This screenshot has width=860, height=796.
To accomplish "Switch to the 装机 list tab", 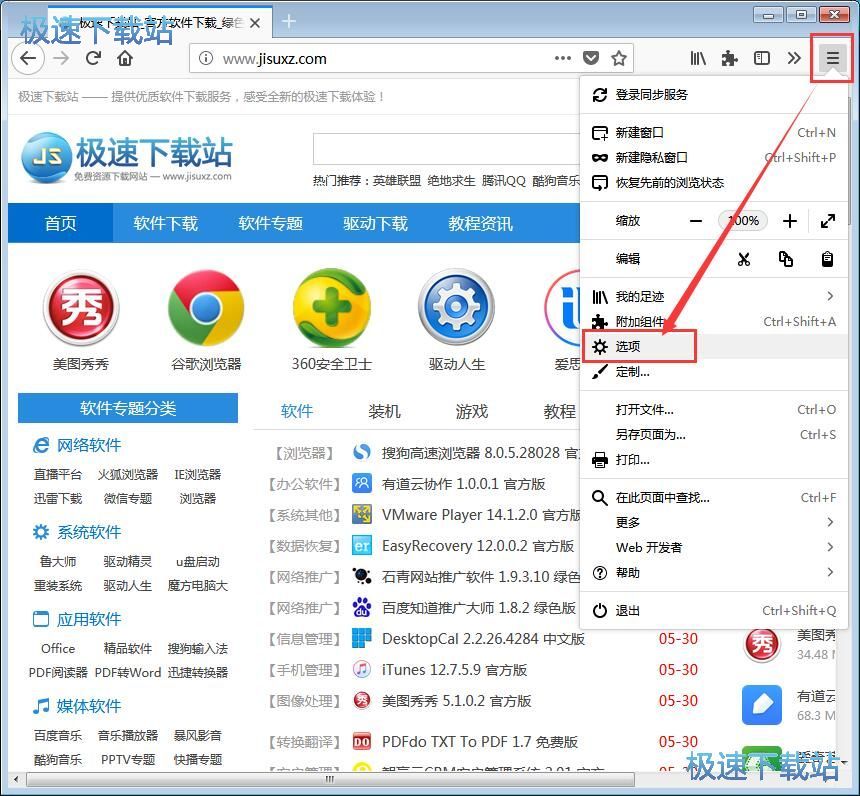I will (384, 411).
